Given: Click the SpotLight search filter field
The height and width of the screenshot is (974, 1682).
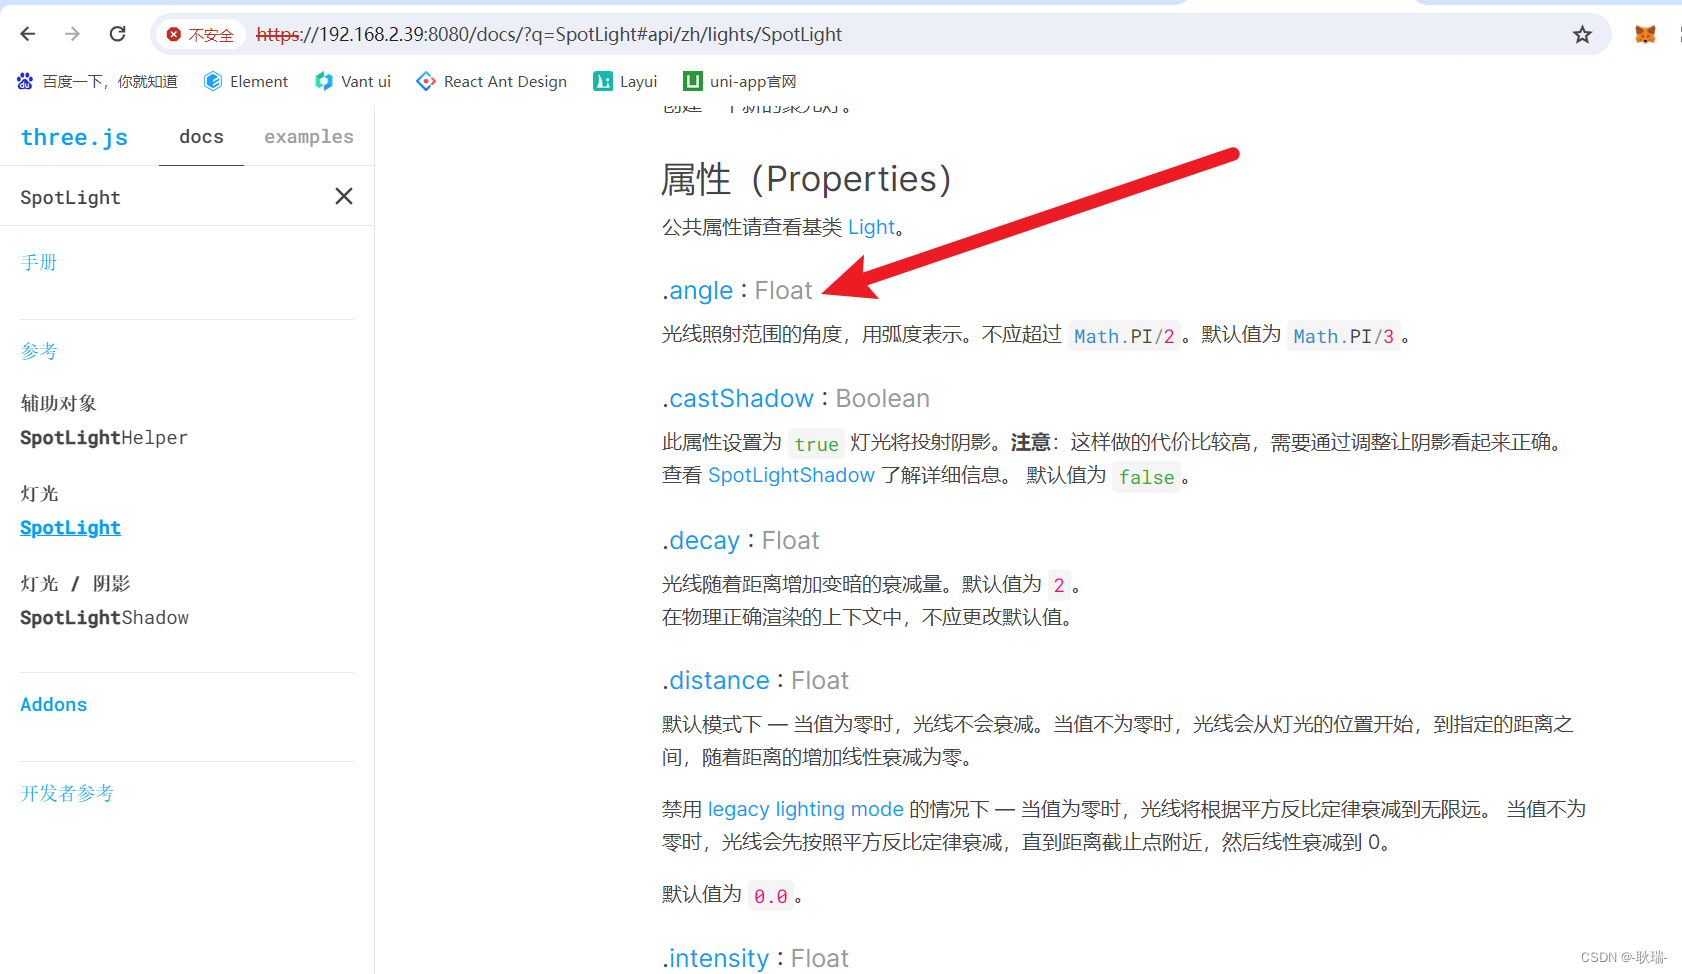Looking at the screenshot, I should pyautogui.click(x=170, y=197).
